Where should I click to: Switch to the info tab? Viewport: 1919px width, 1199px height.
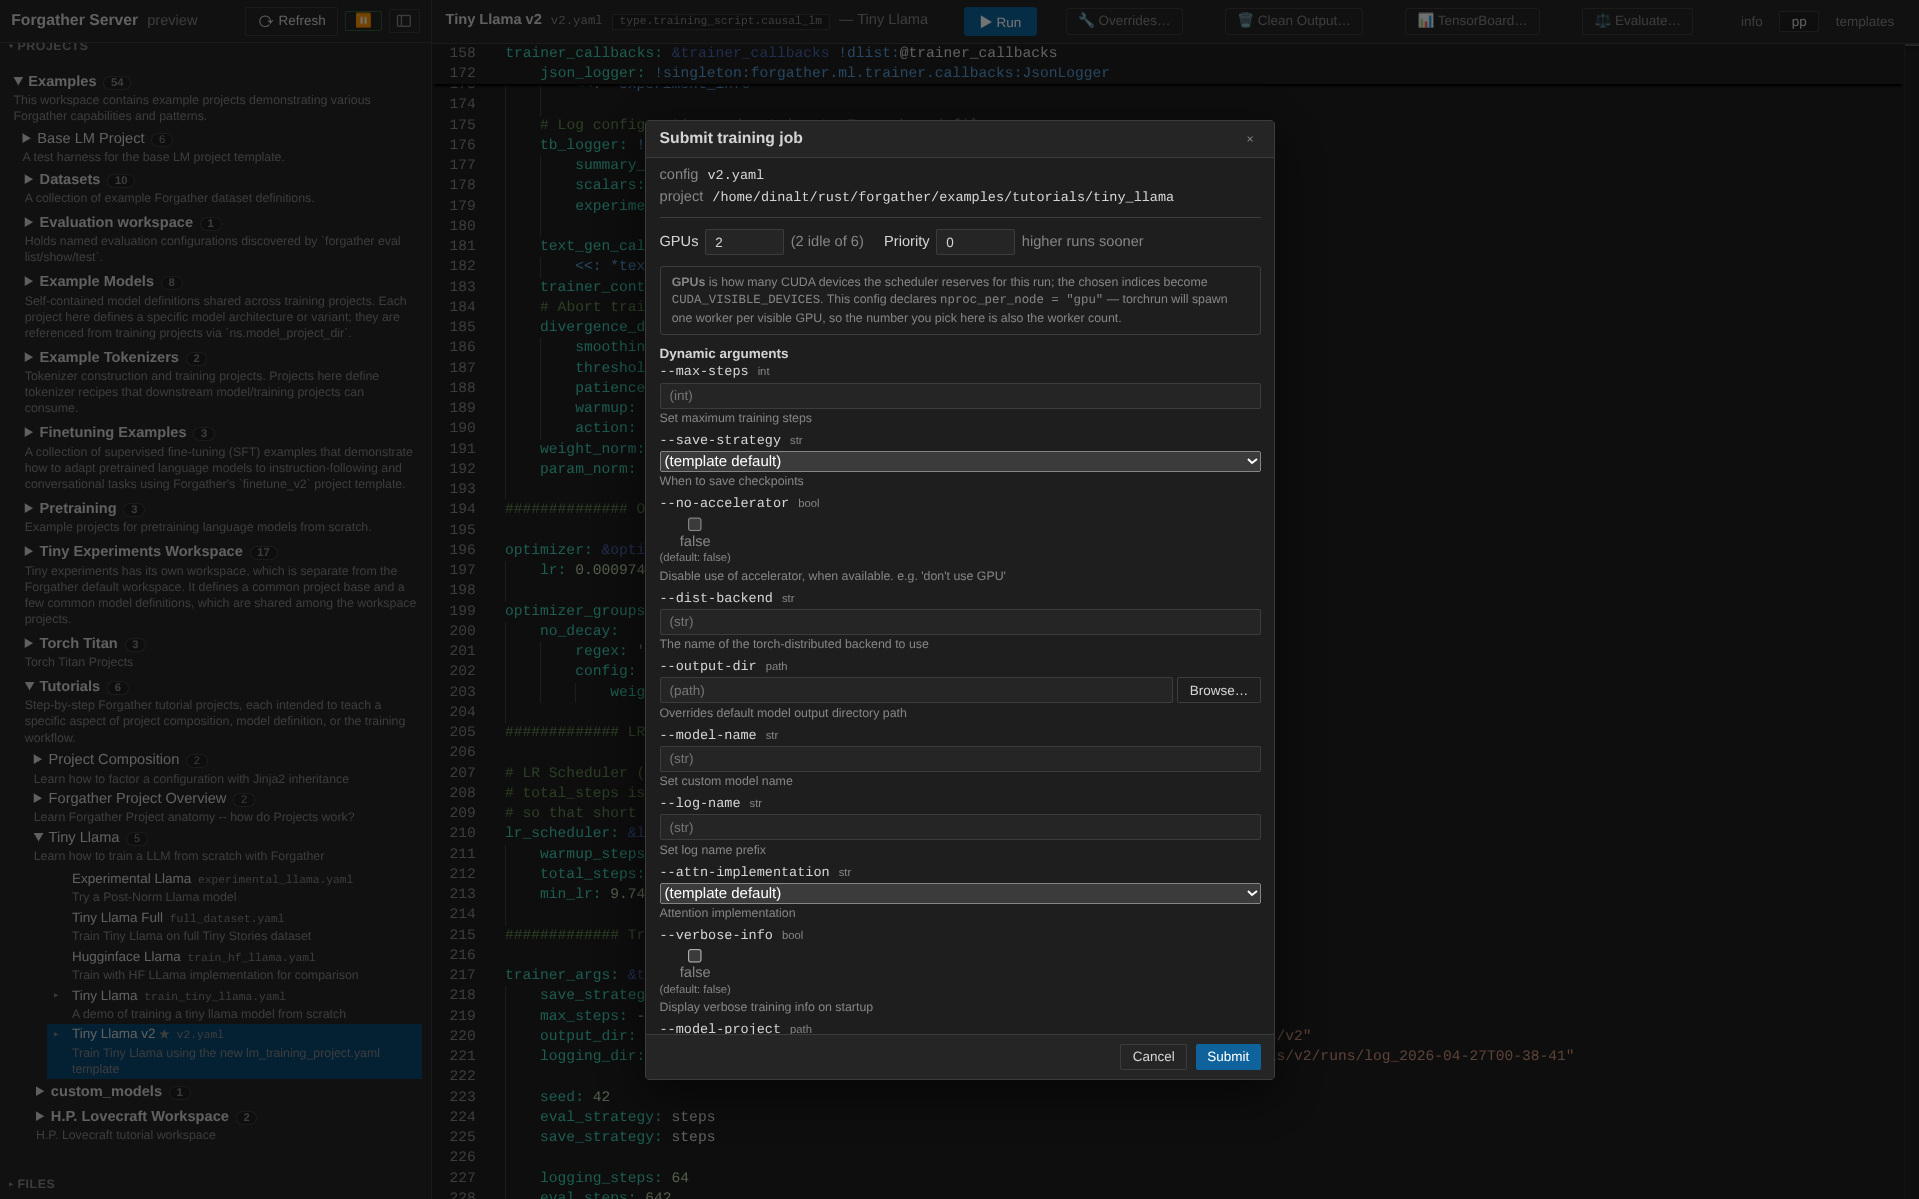tap(1751, 21)
